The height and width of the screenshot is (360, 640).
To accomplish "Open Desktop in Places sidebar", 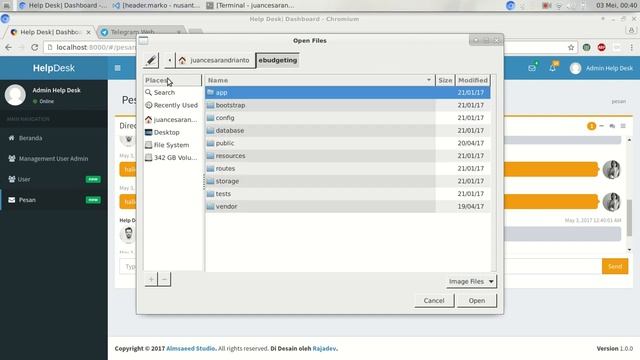I will click(x=173, y=132).
